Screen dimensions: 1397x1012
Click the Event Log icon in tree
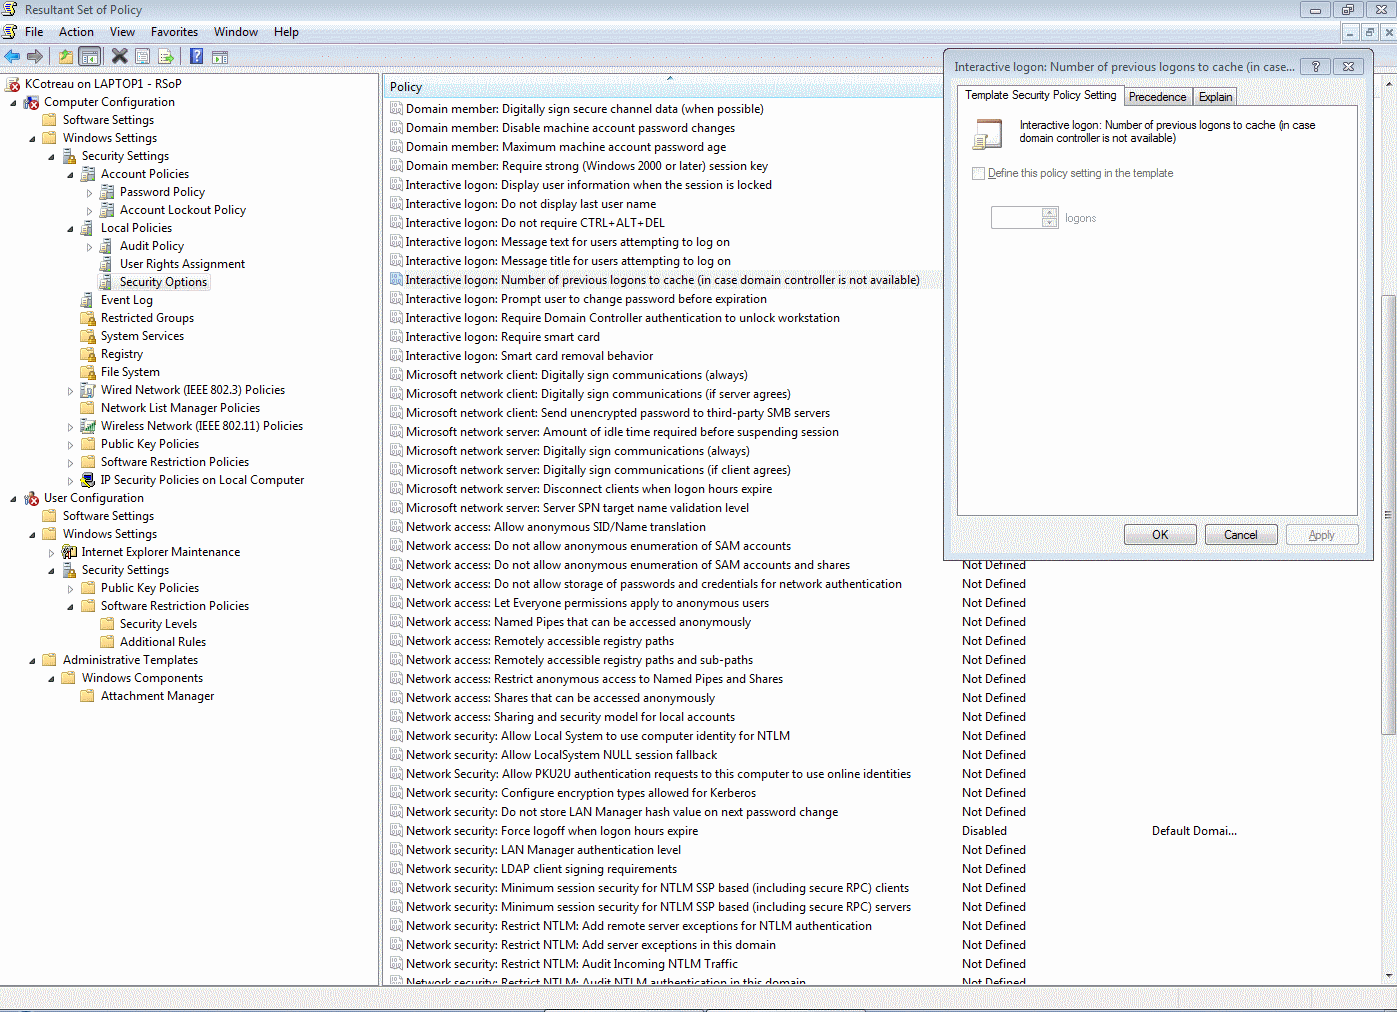tap(88, 300)
